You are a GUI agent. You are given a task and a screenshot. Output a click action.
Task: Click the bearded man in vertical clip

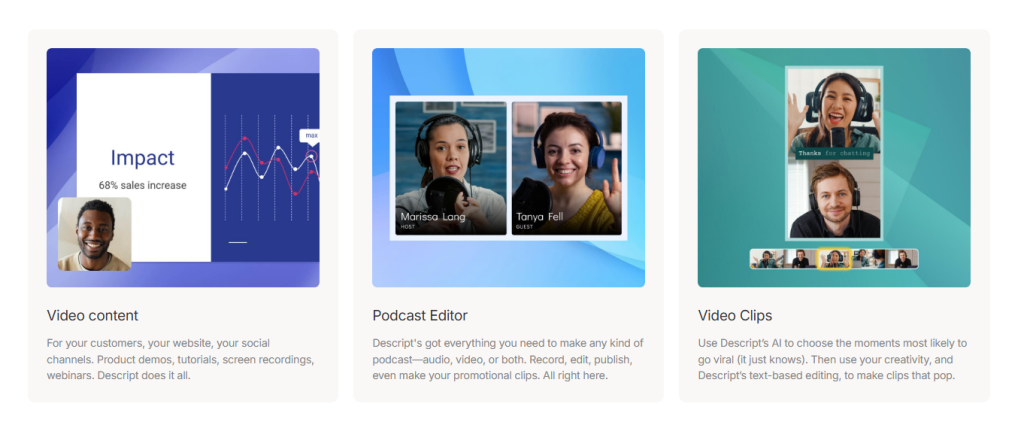click(833, 200)
